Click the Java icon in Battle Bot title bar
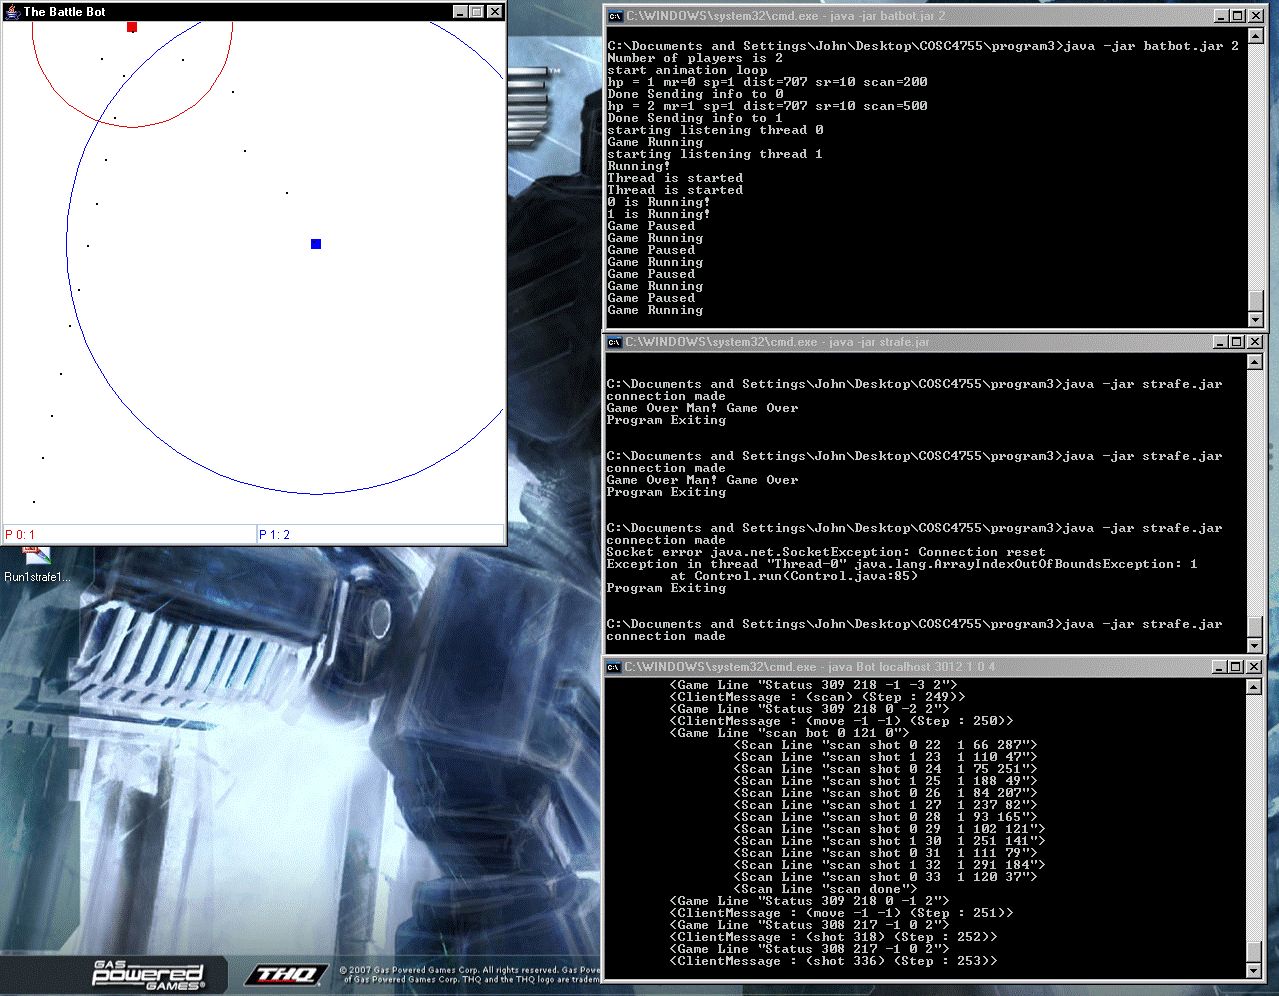This screenshot has width=1279, height=996. pyautogui.click(x=12, y=12)
